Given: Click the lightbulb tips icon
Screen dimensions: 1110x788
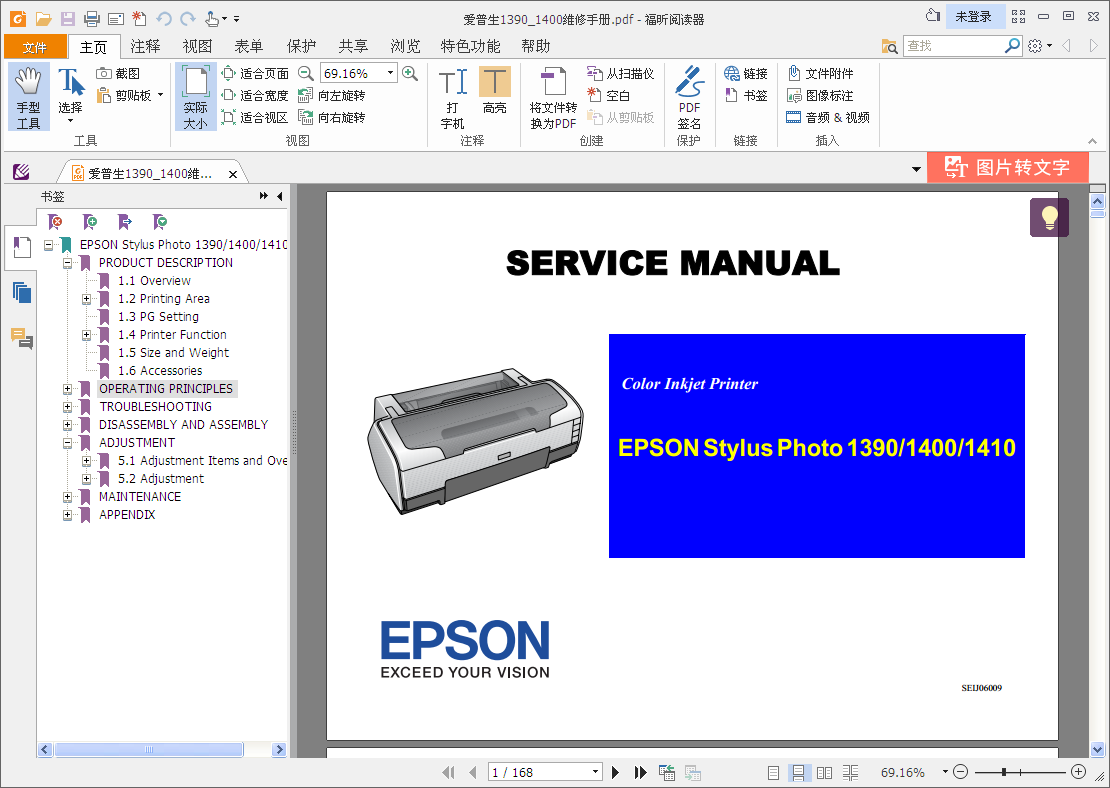Looking at the screenshot, I should 1049,217.
